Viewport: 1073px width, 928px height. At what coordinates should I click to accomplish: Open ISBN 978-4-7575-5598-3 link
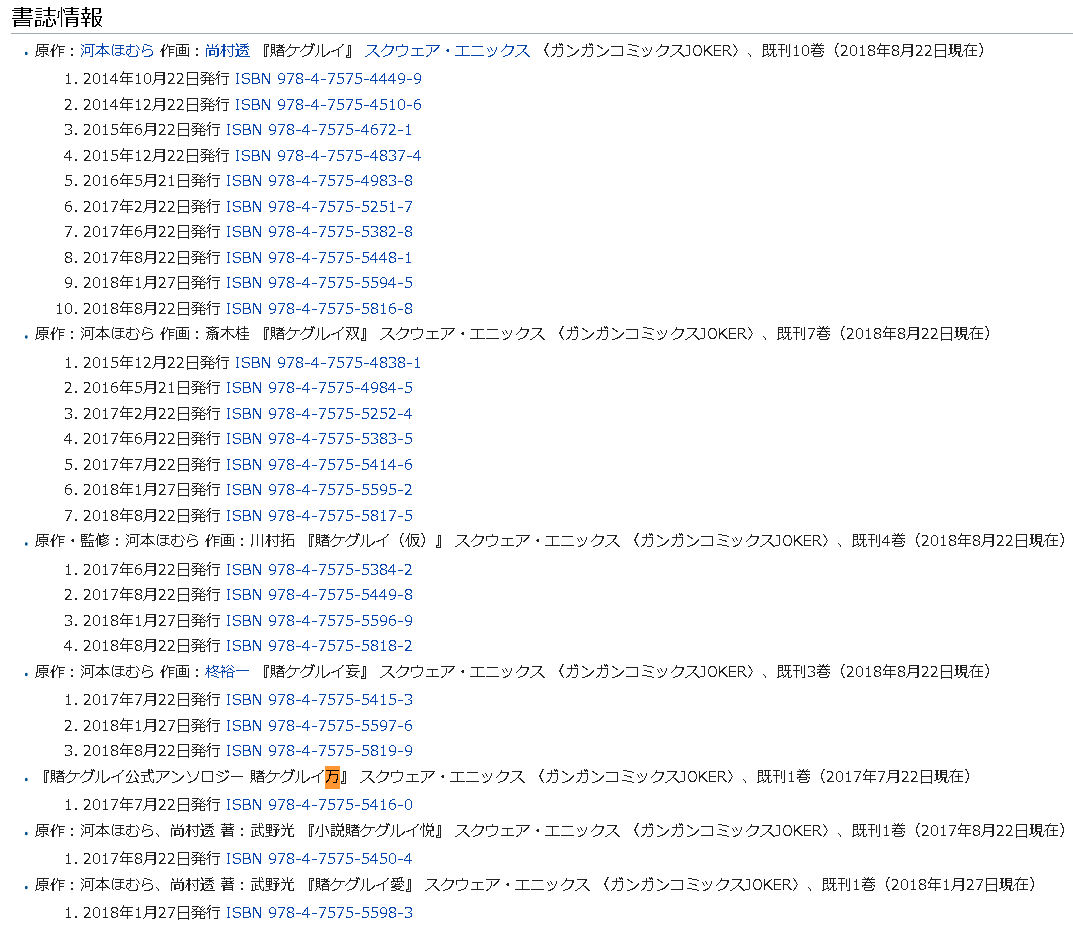point(319,913)
